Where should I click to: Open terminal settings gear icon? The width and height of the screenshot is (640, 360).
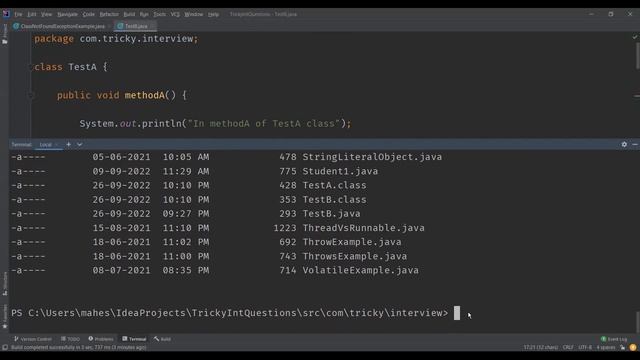coord(624,144)
